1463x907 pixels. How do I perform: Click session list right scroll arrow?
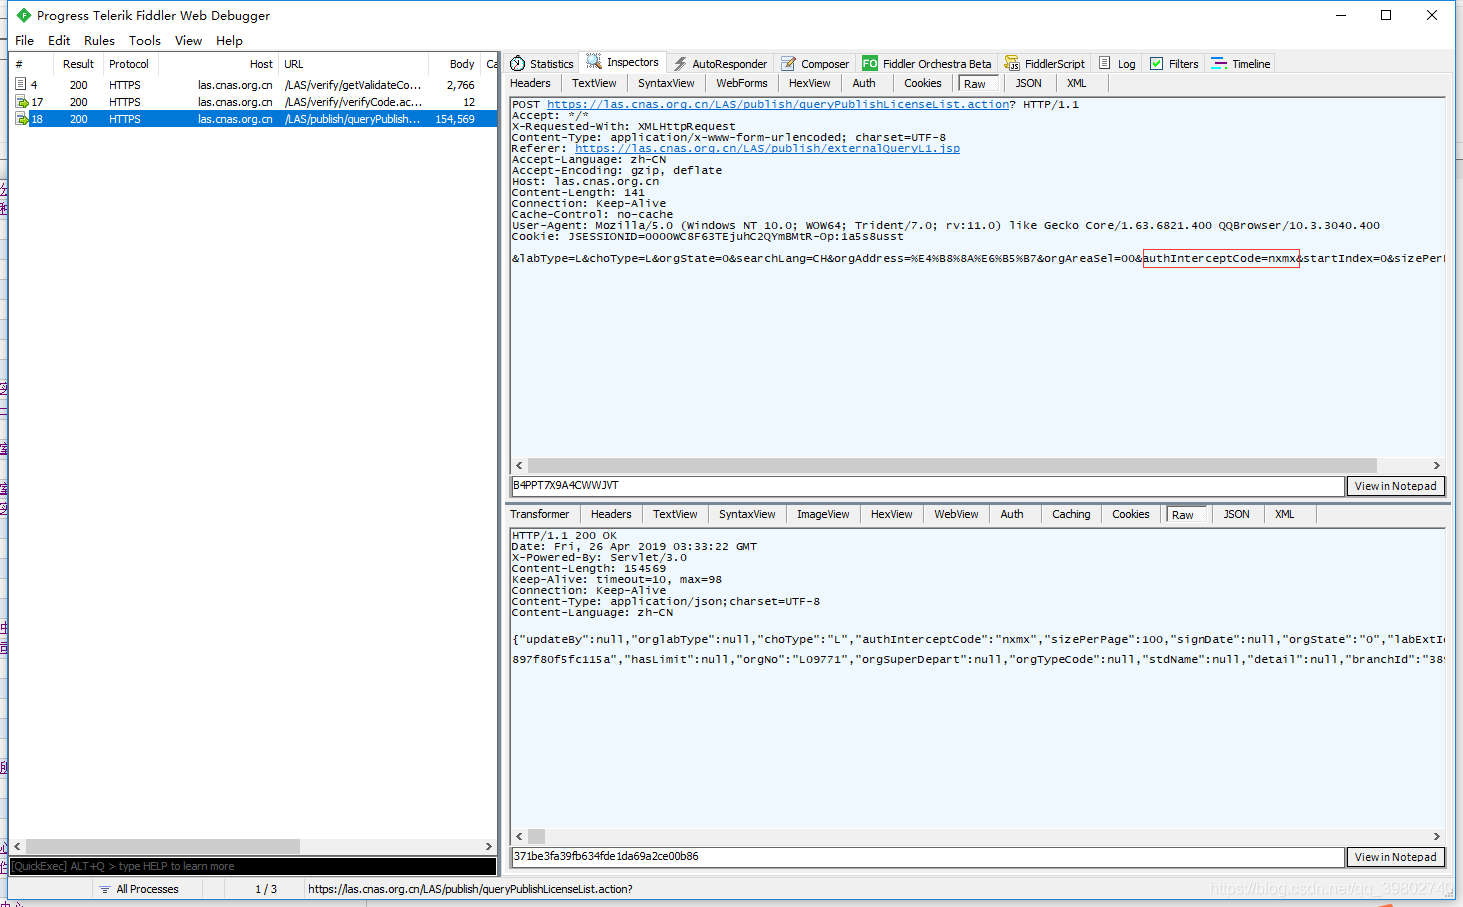click(x=488, y=846)
